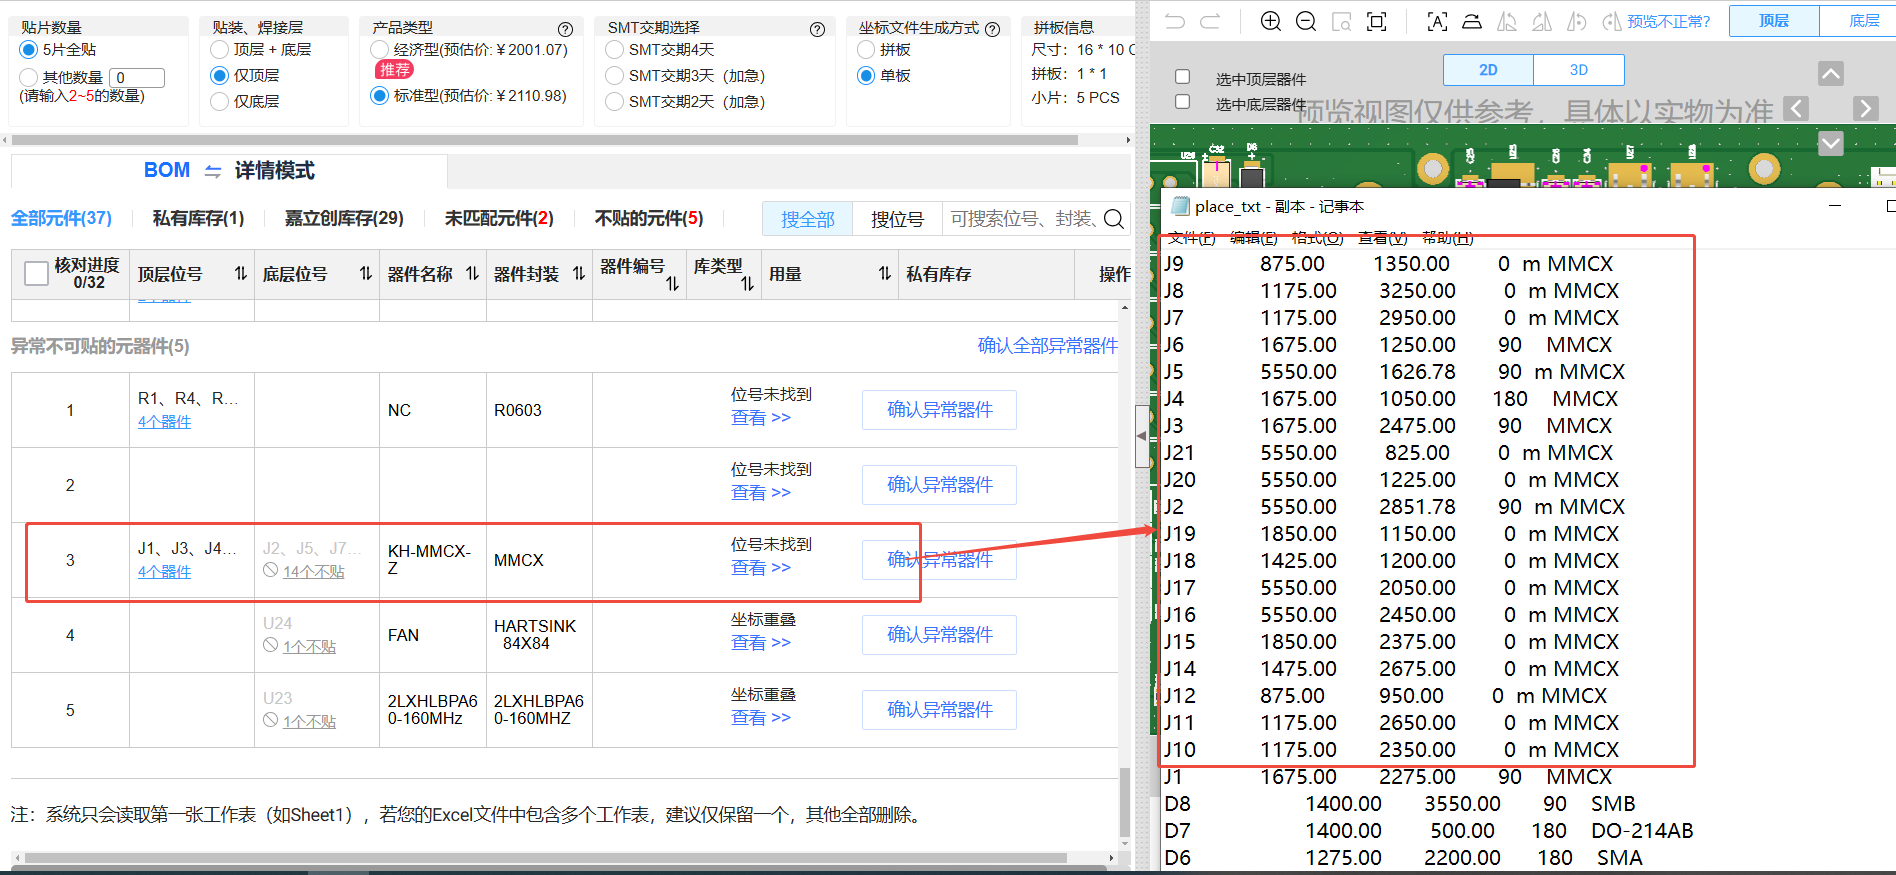Switch to 私有库存(1) tab
Image resolution: width=1896 pixels, height=875 pixels.
pos(198,218)
